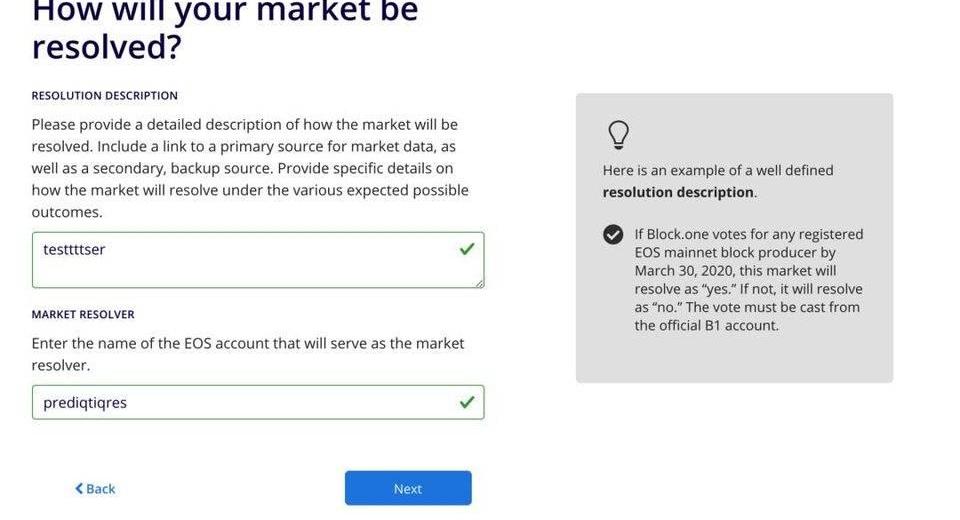Click the "How will your market be resolved?" heading
The width and height of the screenshot is (960, 520).
(225, 30)
